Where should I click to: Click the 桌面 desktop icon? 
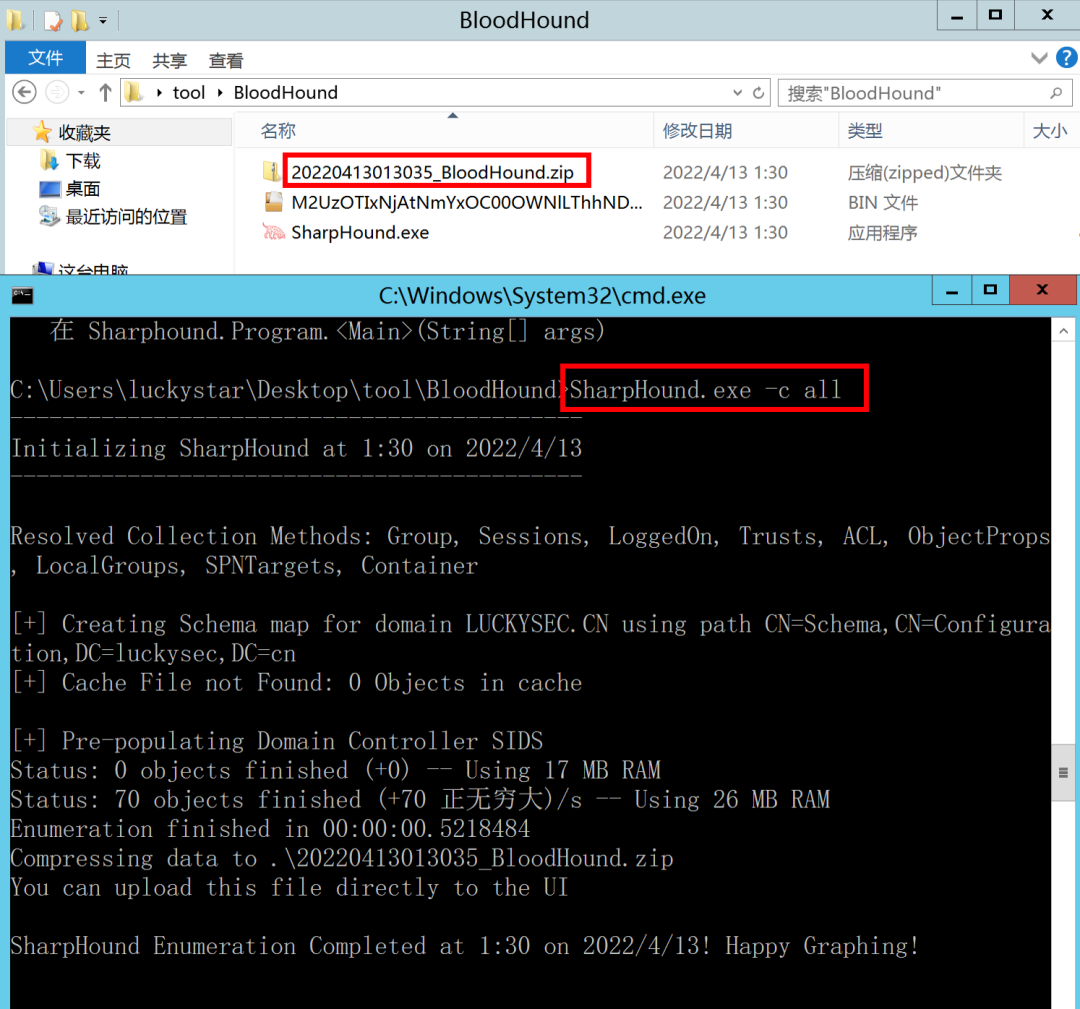pyautogui.click(x=50, y=189)
